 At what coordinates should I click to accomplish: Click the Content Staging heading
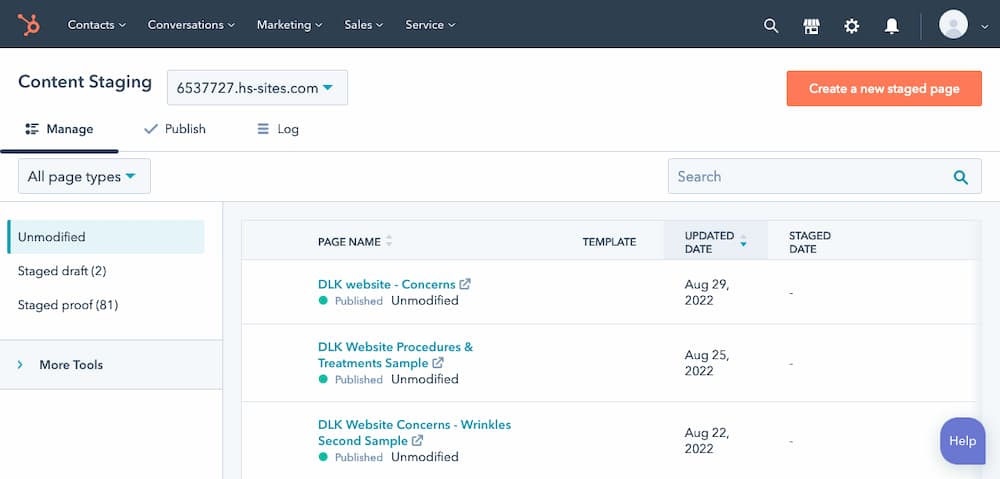85,82
